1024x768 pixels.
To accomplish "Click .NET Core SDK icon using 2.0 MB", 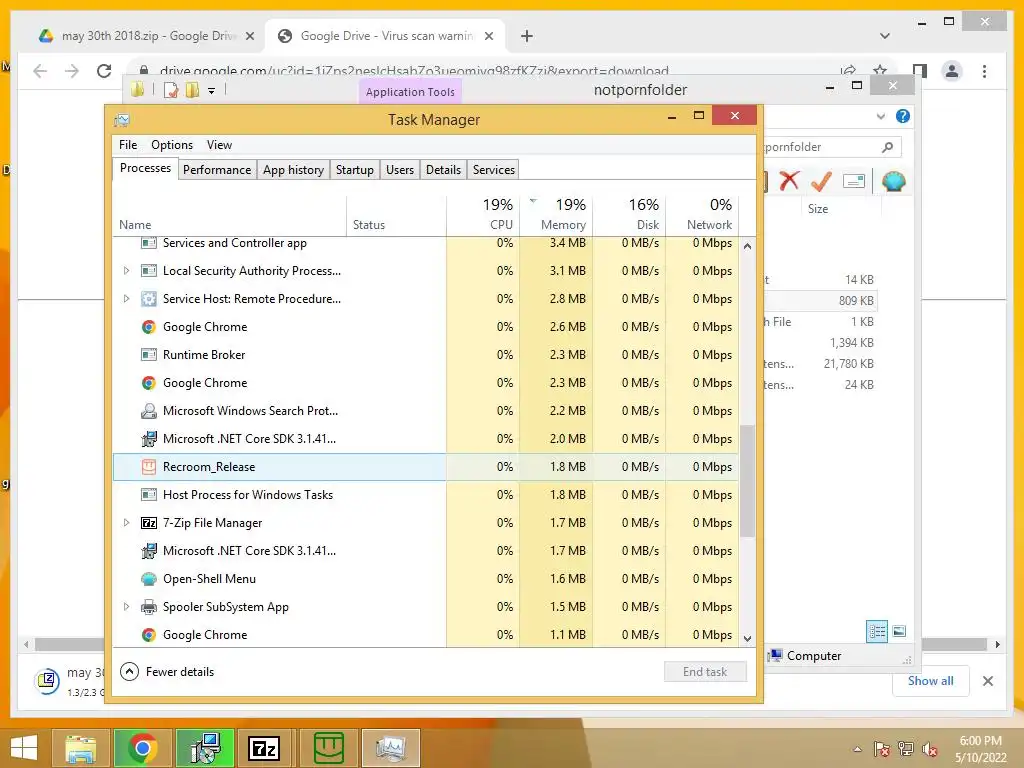I will point(149,439).
